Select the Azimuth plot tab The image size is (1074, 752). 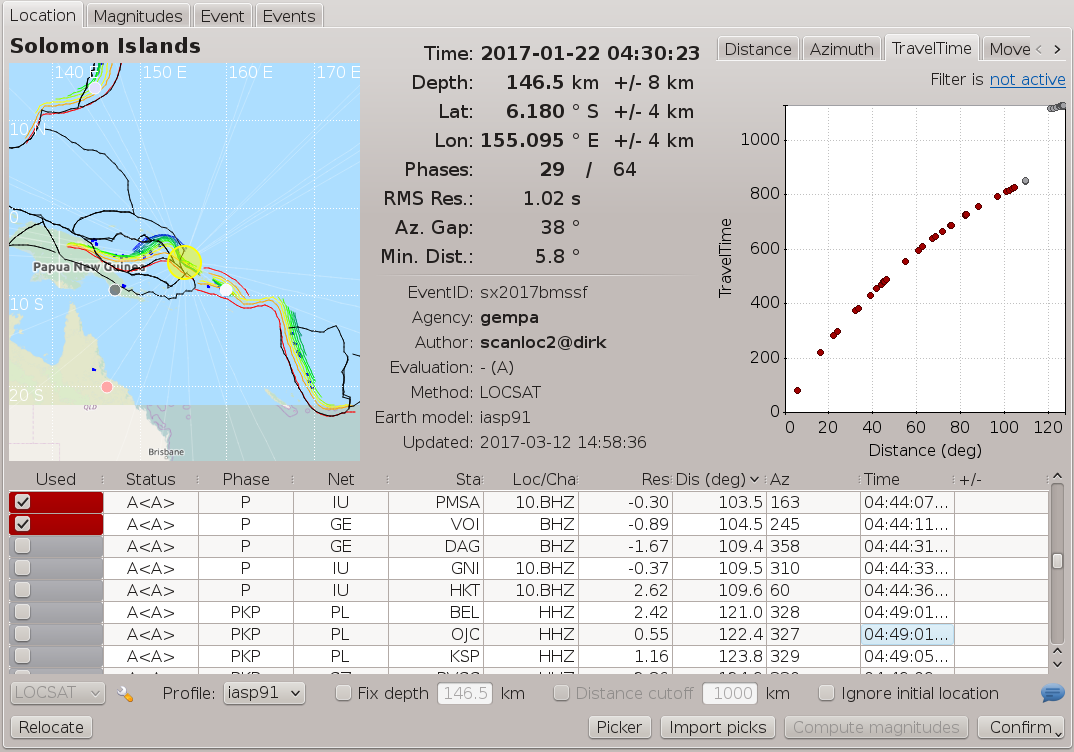pos(840,49)
